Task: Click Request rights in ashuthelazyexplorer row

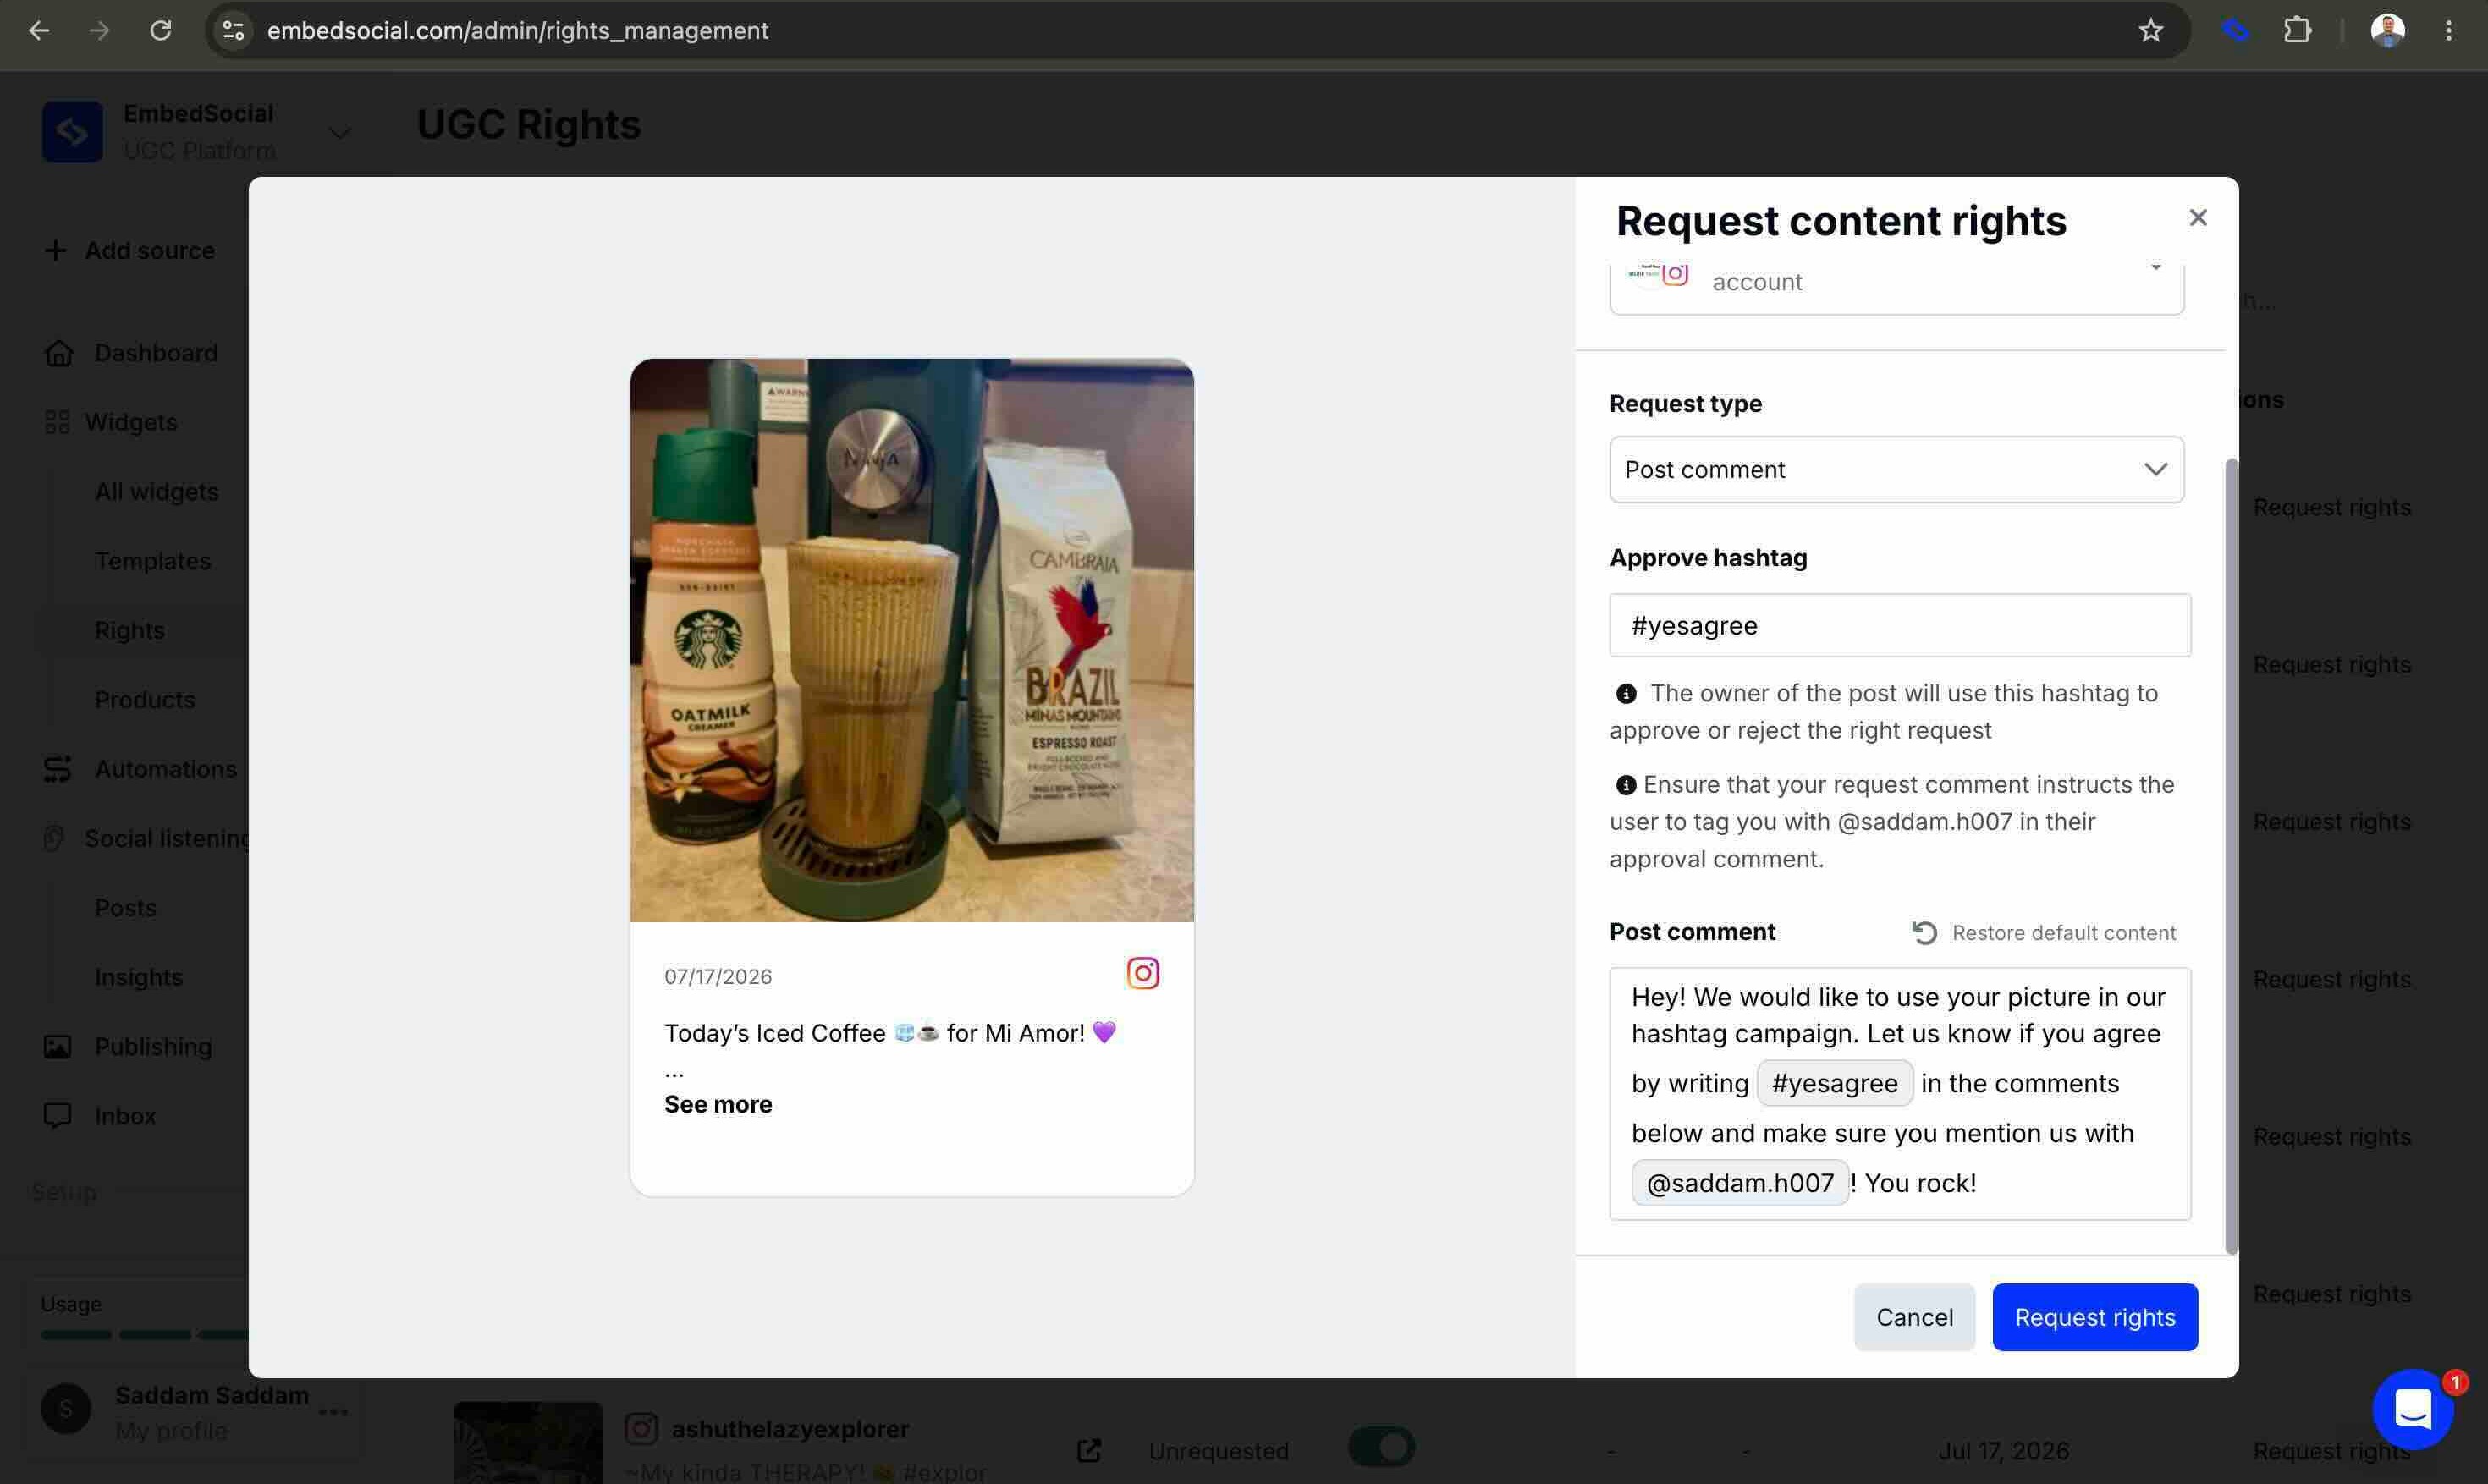Action: click(x=2331, y=1450)
